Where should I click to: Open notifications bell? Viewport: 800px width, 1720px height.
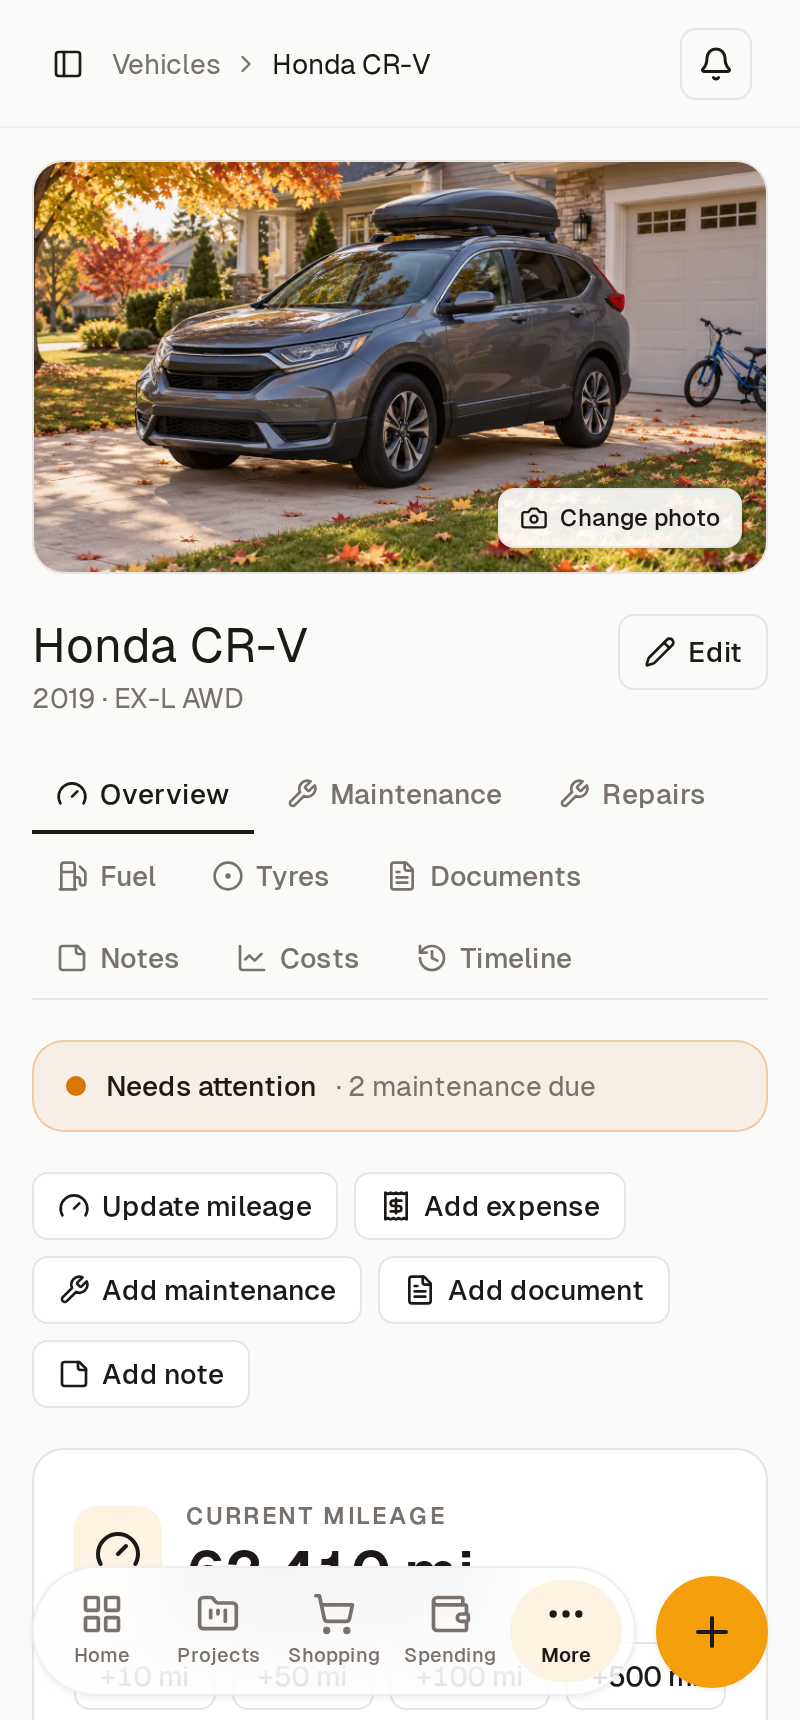(716, 64)
